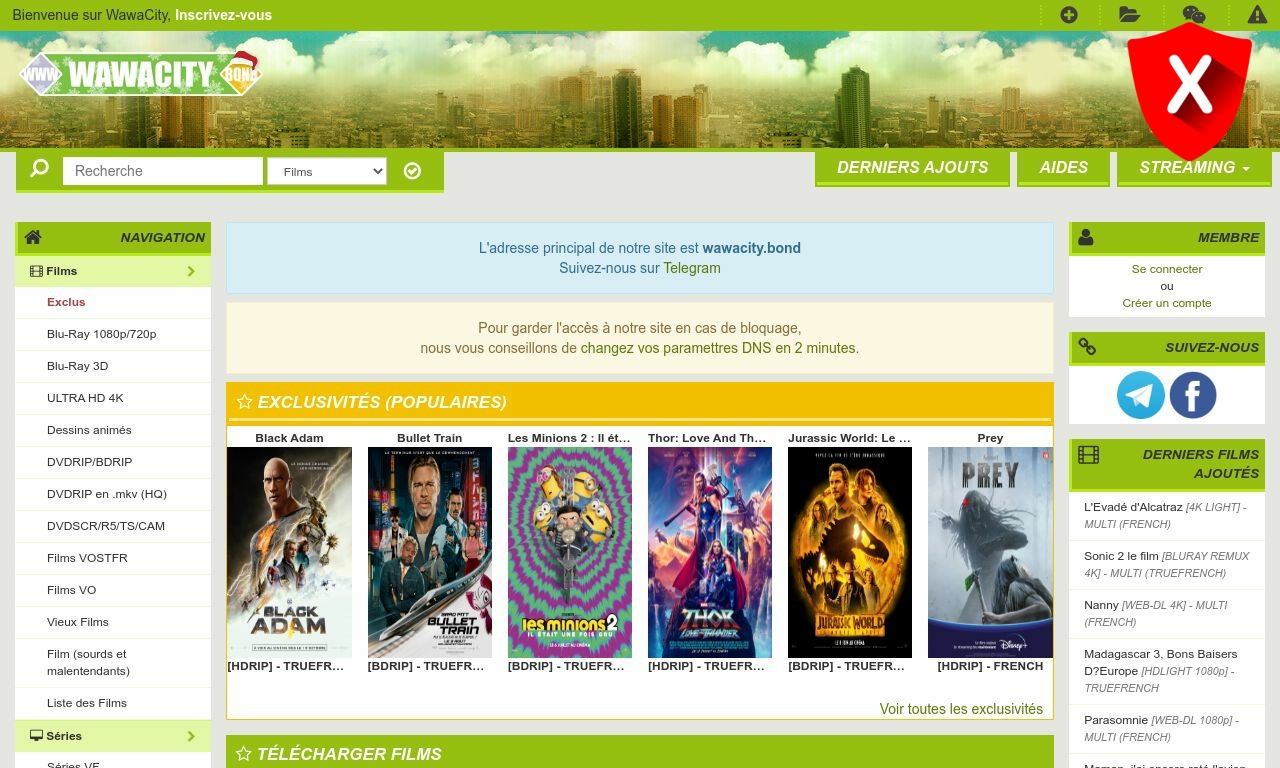
Task: Open the add-content plus icon in top bar
Action: click(1069, 15)
